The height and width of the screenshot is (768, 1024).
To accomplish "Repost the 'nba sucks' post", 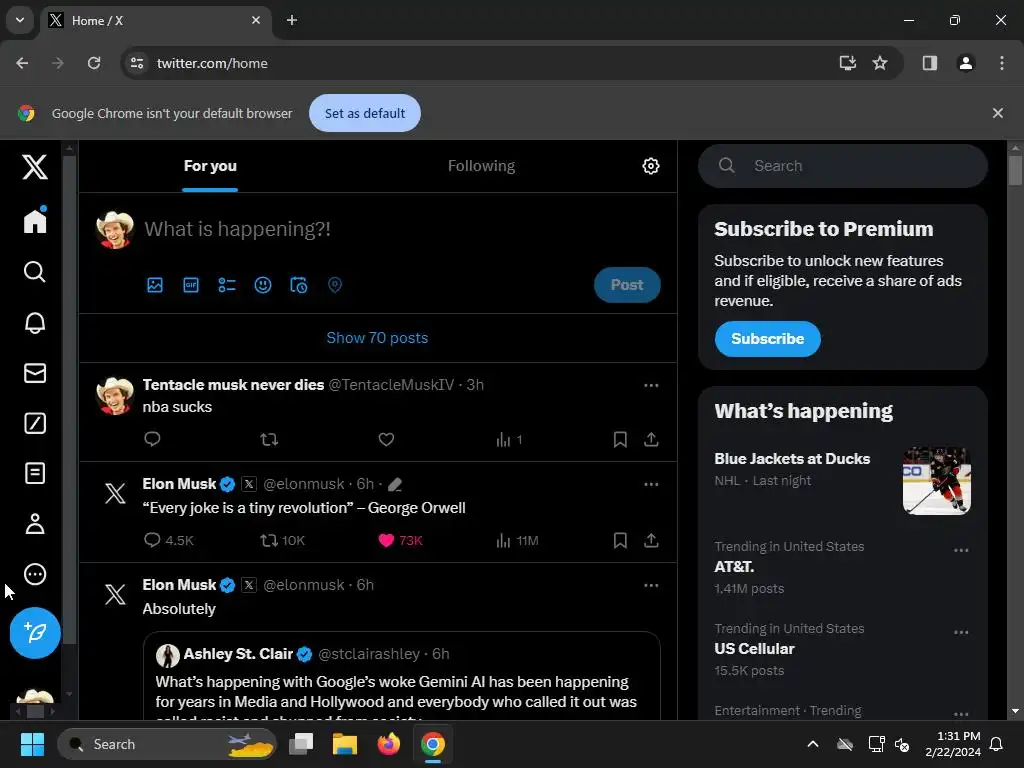I will (x=269, y=440).
